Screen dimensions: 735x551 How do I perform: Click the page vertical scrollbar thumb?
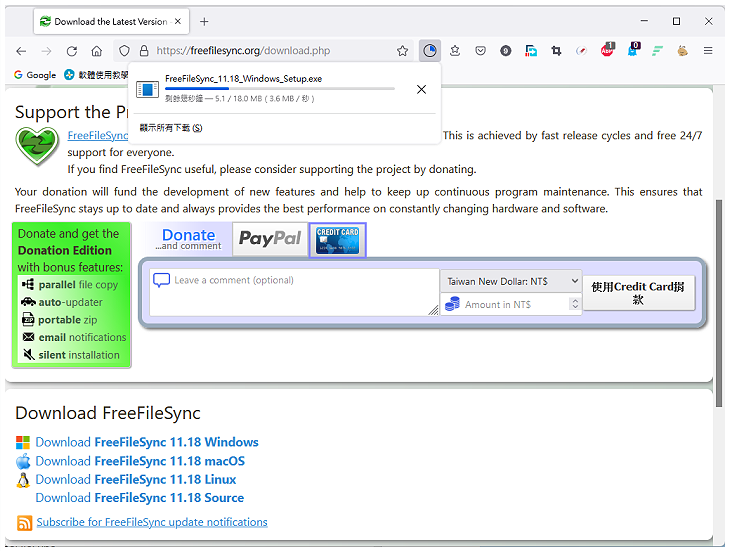coord(719,303)
